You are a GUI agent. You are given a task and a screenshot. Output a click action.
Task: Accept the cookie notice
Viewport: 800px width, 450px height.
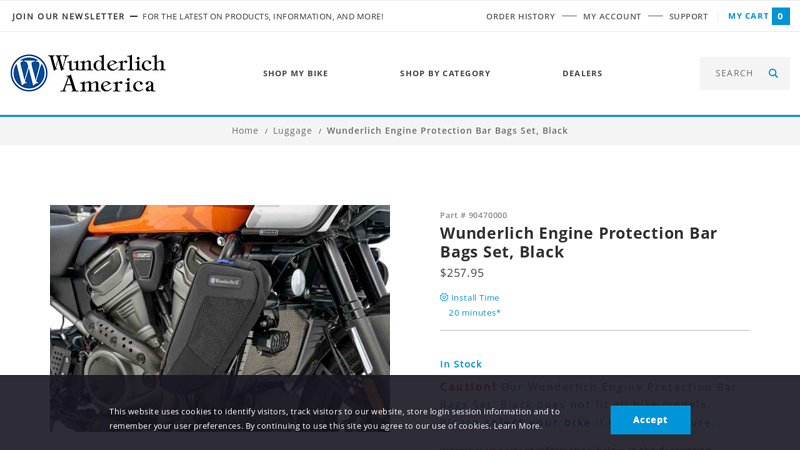pyautogui.click(x=651, y=420)
